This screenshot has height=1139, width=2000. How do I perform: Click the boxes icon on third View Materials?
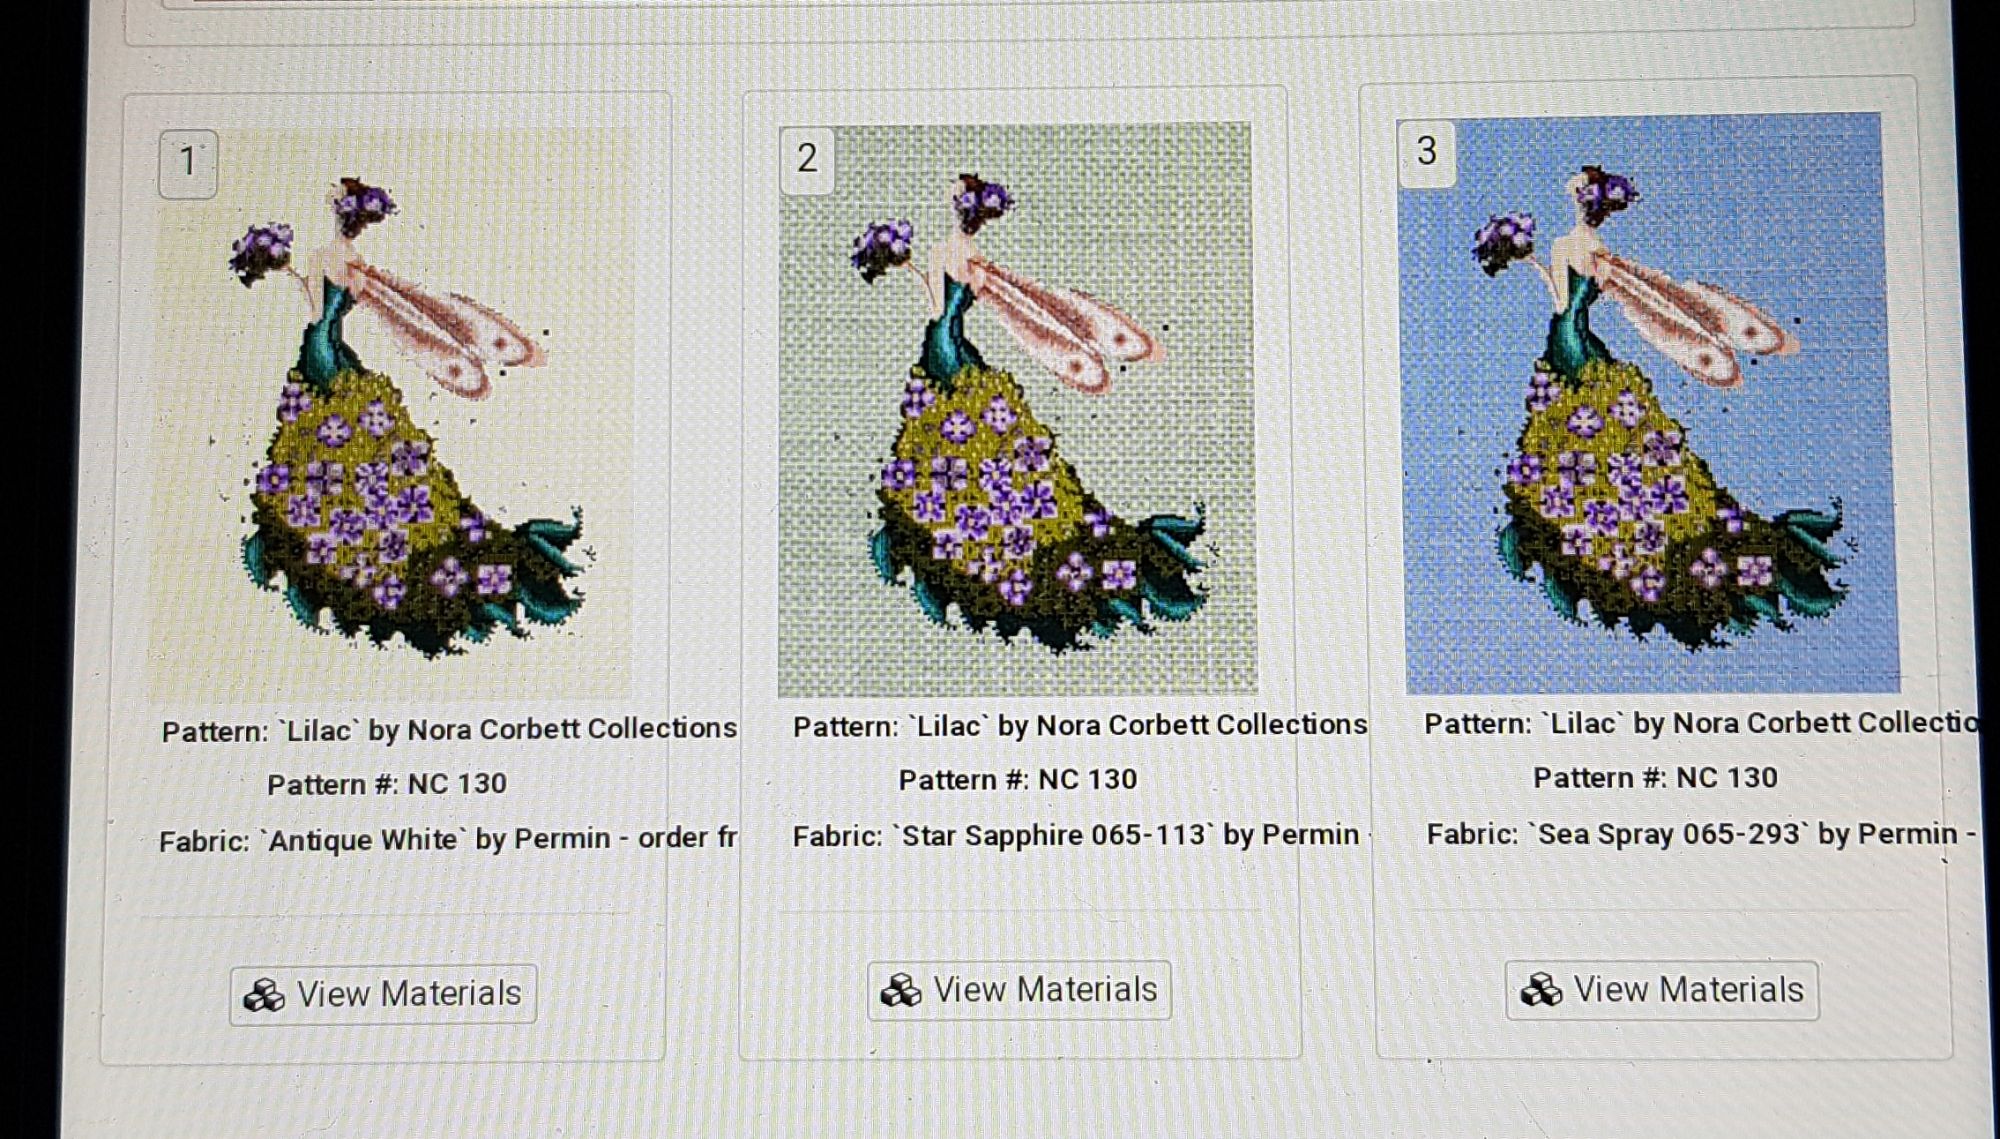(1541, 991)
